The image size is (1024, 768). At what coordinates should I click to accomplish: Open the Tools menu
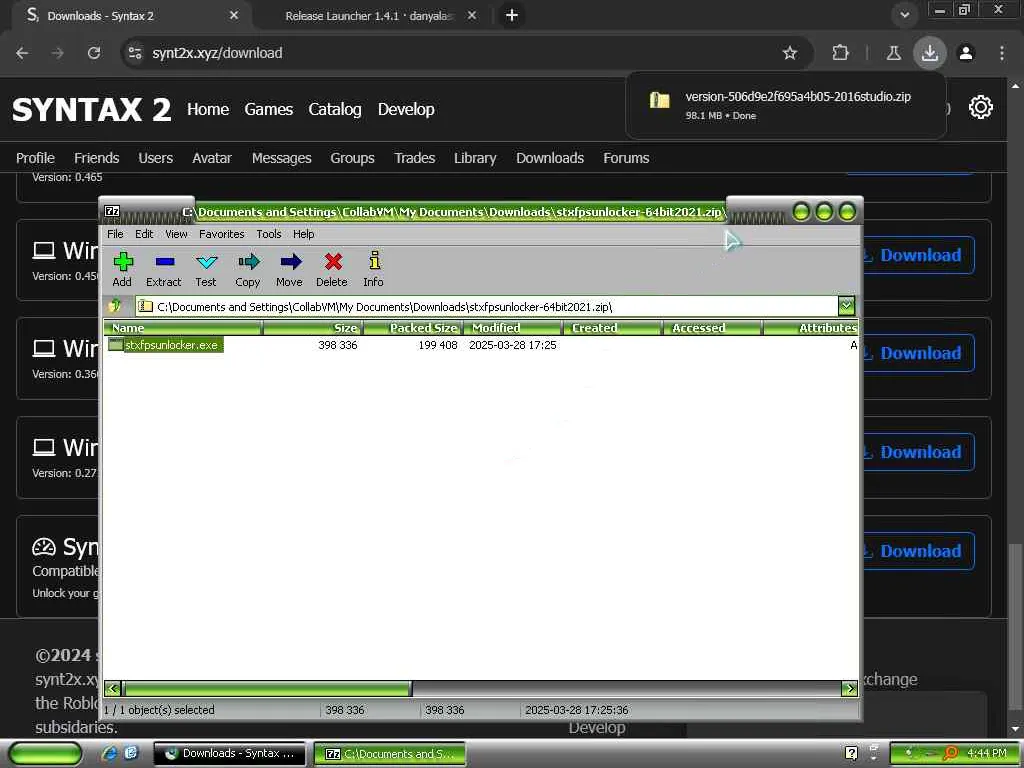(x=268, y=234)
